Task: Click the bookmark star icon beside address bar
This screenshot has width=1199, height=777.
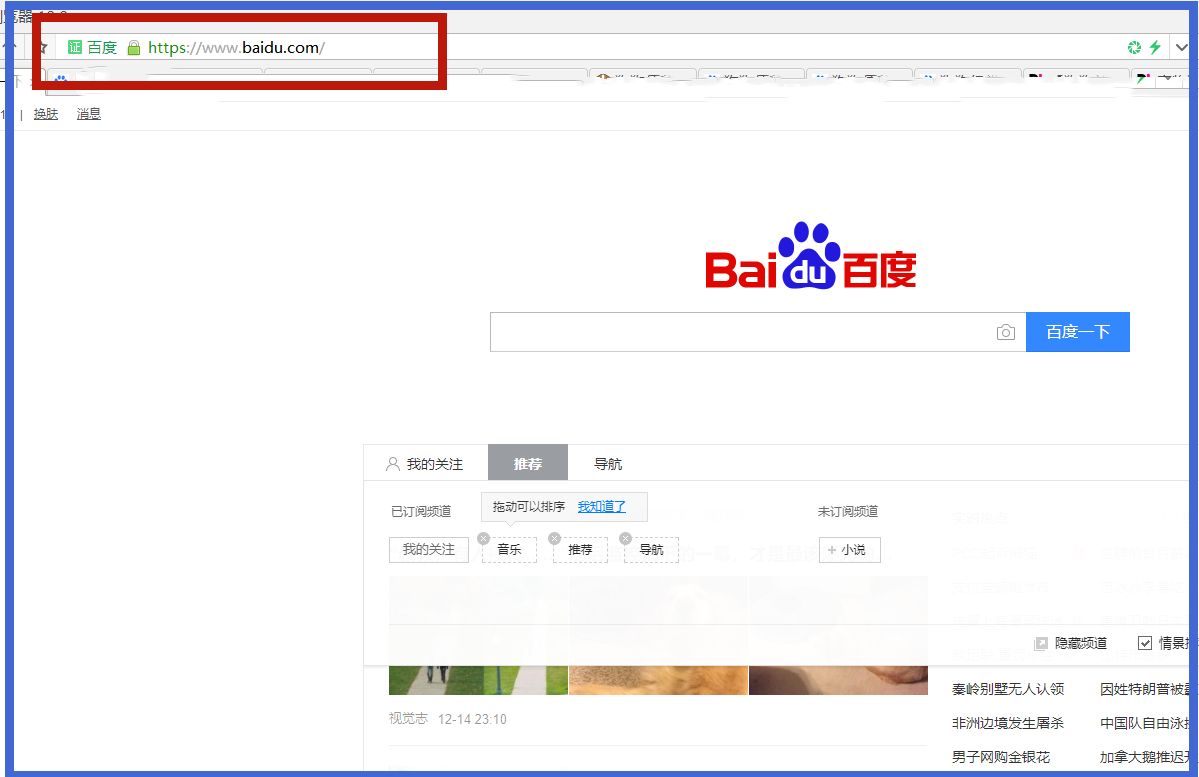Action: click(x=44, y=48)
